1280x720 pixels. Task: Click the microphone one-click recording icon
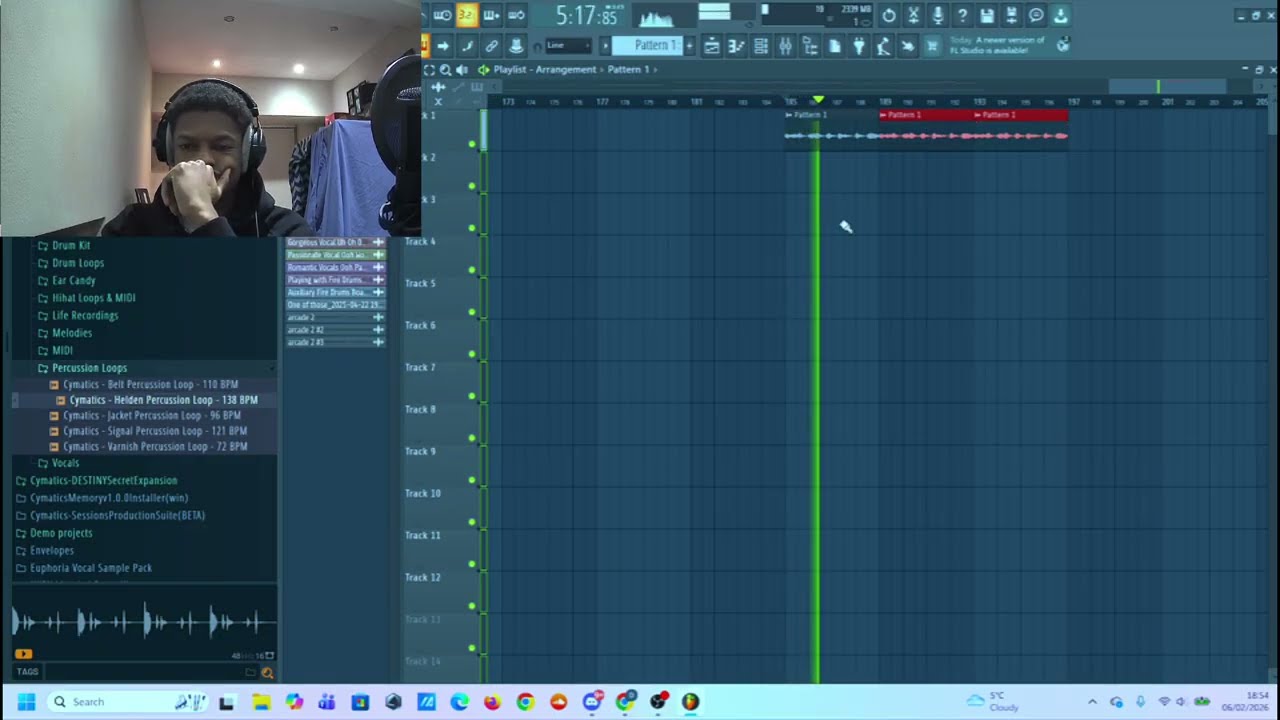pyautogui.click(x=938, y=16)
